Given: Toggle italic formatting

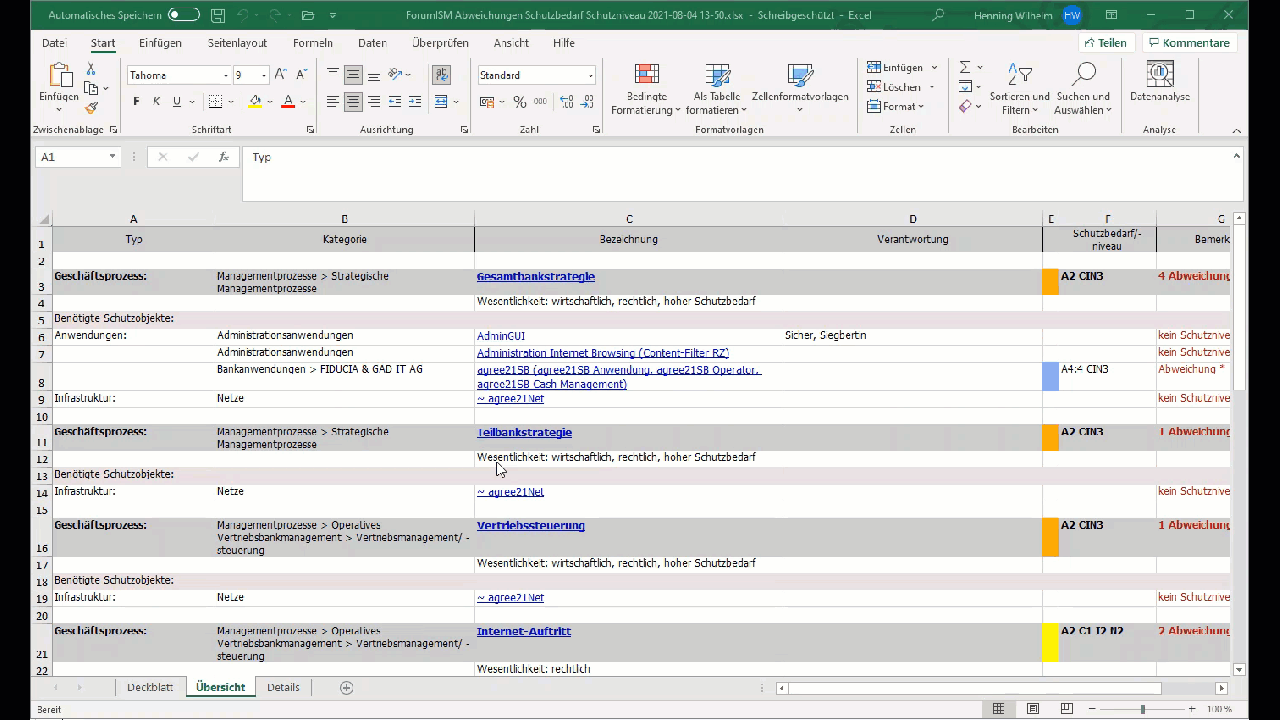Looking at the screenshot, I should tap(156, 101).
